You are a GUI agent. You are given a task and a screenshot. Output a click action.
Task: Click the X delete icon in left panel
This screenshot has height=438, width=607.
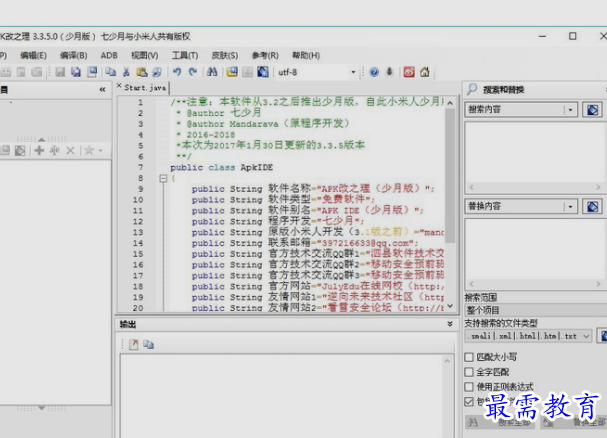pos(70,150)
